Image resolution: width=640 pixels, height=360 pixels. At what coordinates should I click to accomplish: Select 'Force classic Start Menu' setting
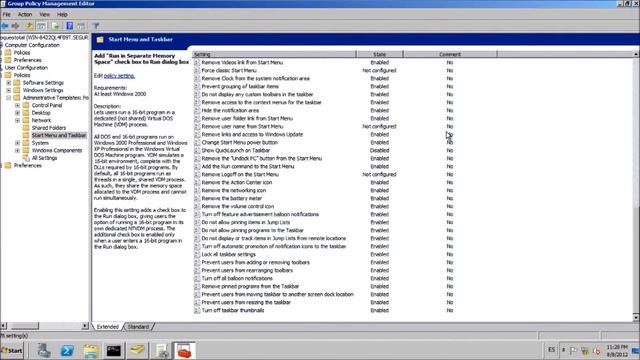coord(229,71)
